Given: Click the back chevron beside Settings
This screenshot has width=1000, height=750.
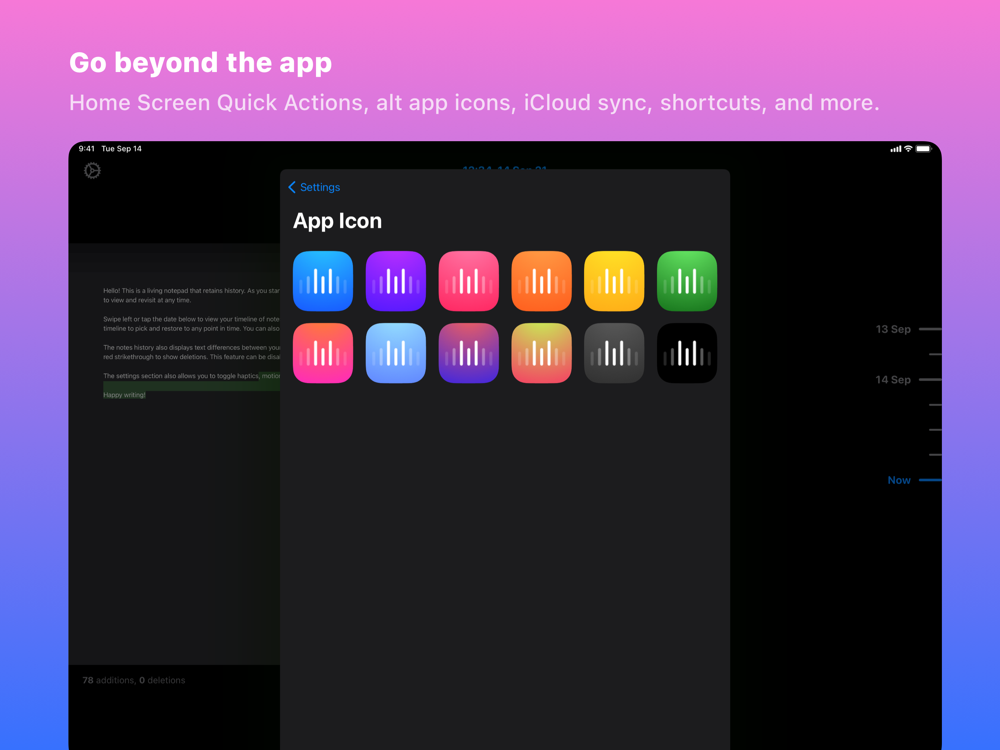Looking at the screenshot, I should click(x=292, y=187).
